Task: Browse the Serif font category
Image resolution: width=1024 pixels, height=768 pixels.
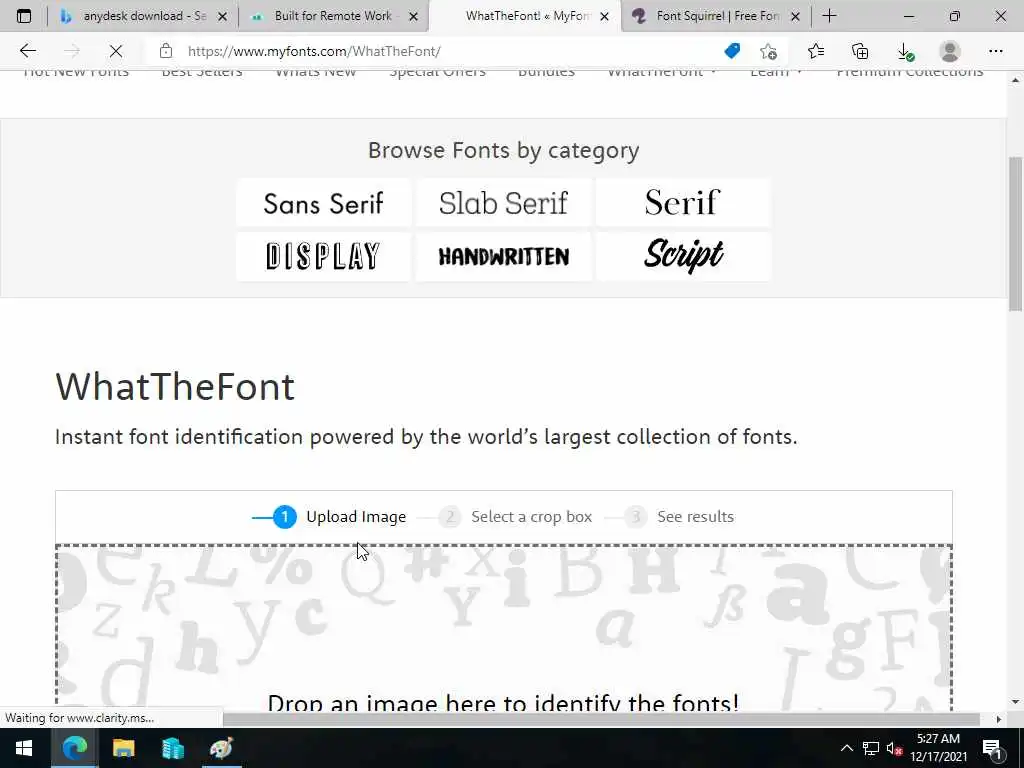Action: coord(683,203)
